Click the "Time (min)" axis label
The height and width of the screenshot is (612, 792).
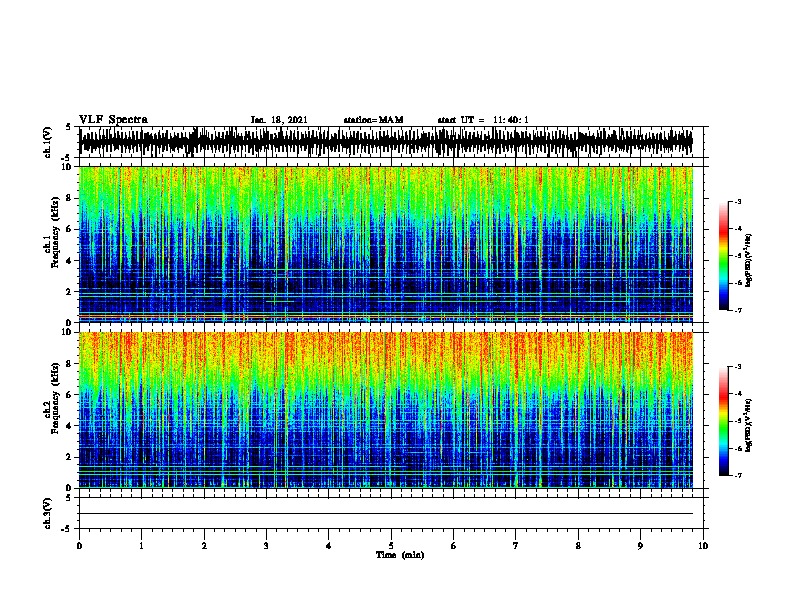[x=400, y=555]
